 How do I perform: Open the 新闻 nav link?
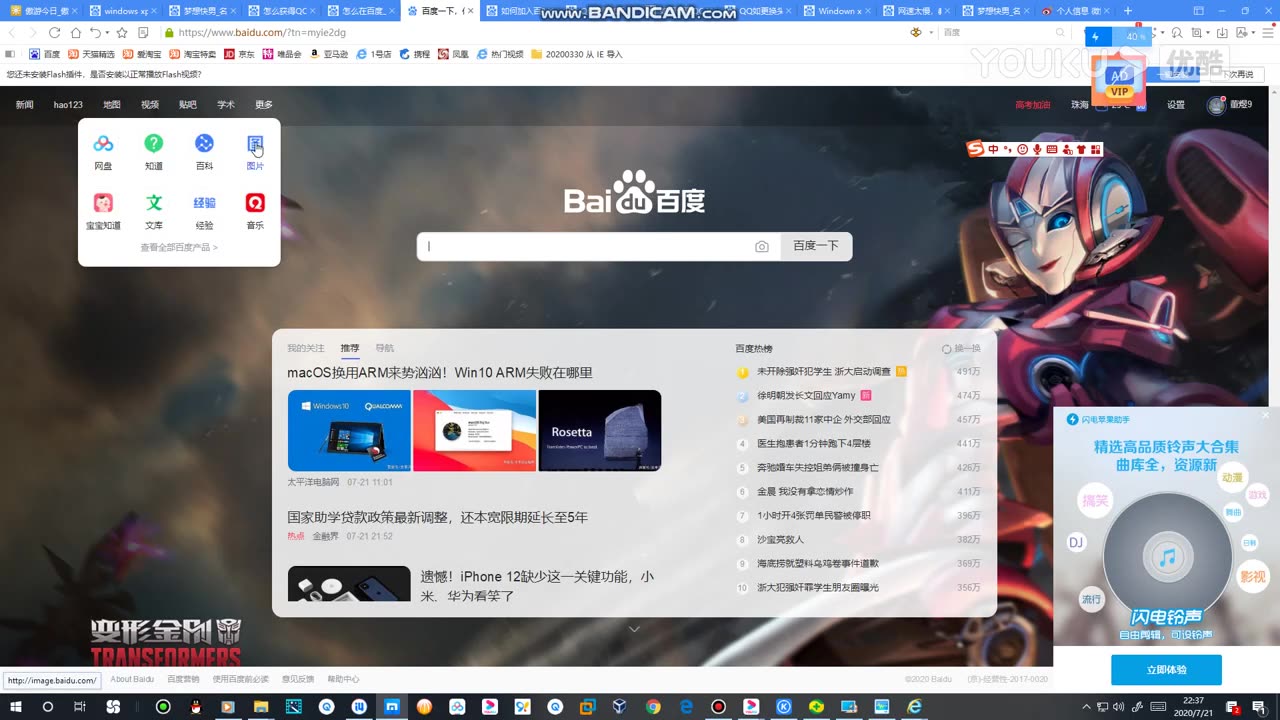25,105
